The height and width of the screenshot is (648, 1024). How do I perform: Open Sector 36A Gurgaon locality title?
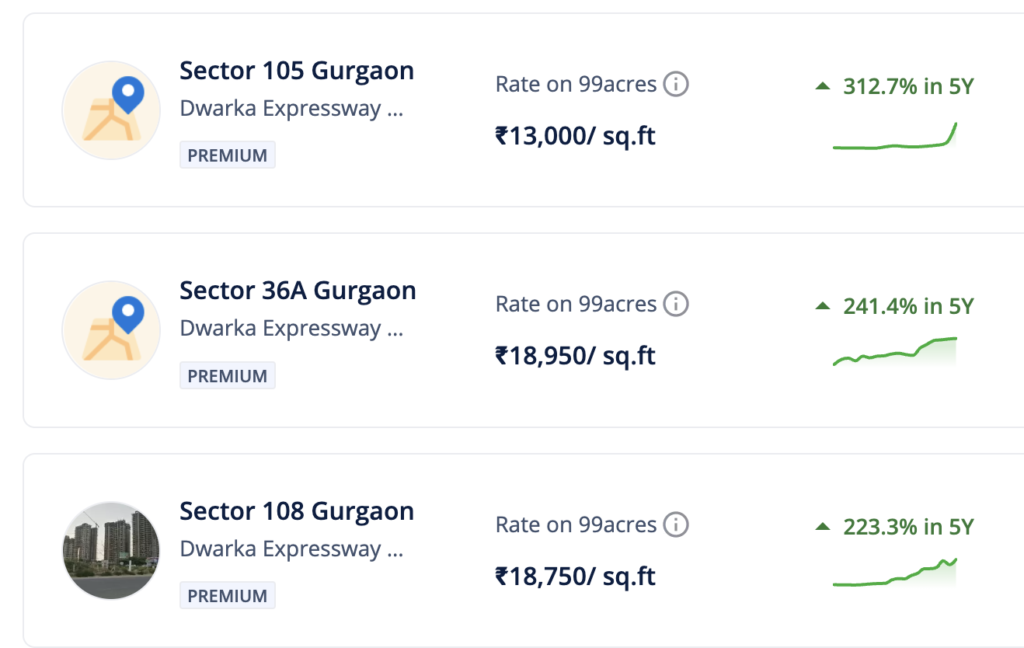298,291
